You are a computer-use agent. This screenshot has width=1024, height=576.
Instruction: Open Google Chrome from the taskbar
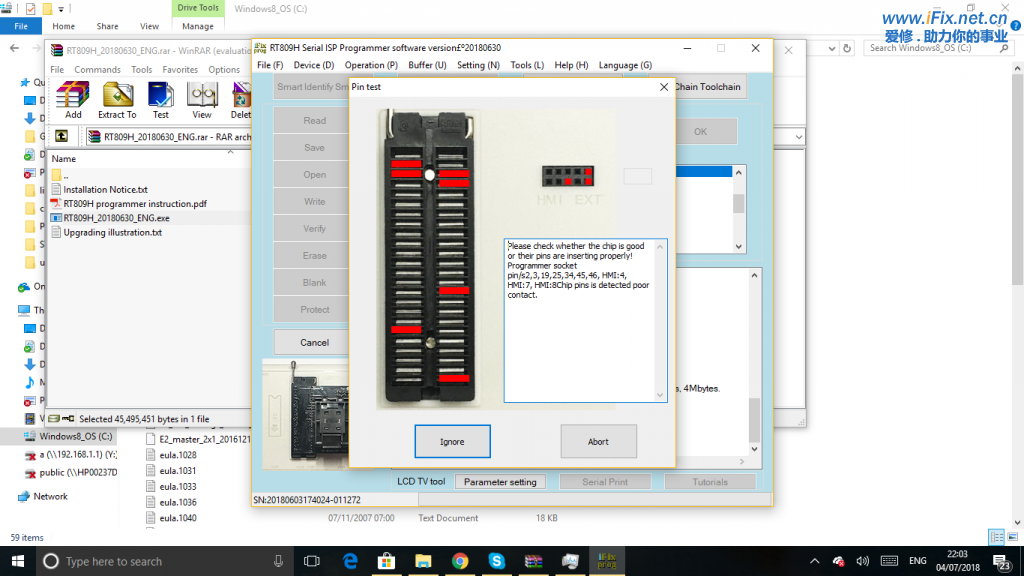click(x=460, y=561)
